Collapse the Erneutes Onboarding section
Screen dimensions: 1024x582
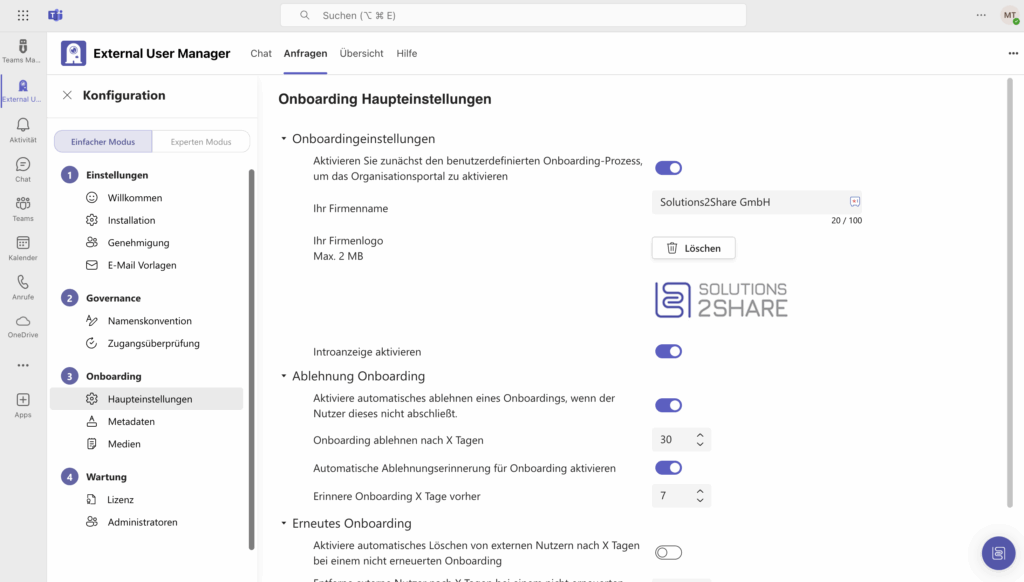pos(284,524)
